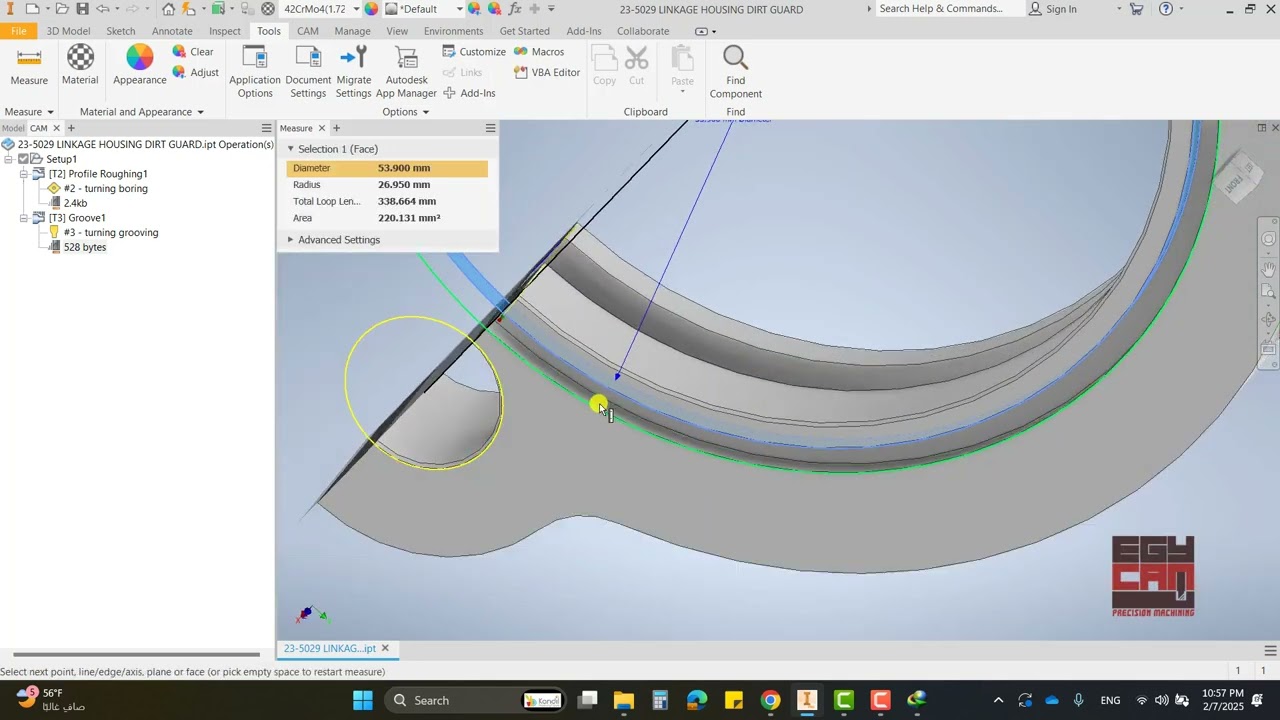Viewport: 1280px width, 720px height.
Task: Select the Area 220.131 mm² row
Action: click(387, 218)
